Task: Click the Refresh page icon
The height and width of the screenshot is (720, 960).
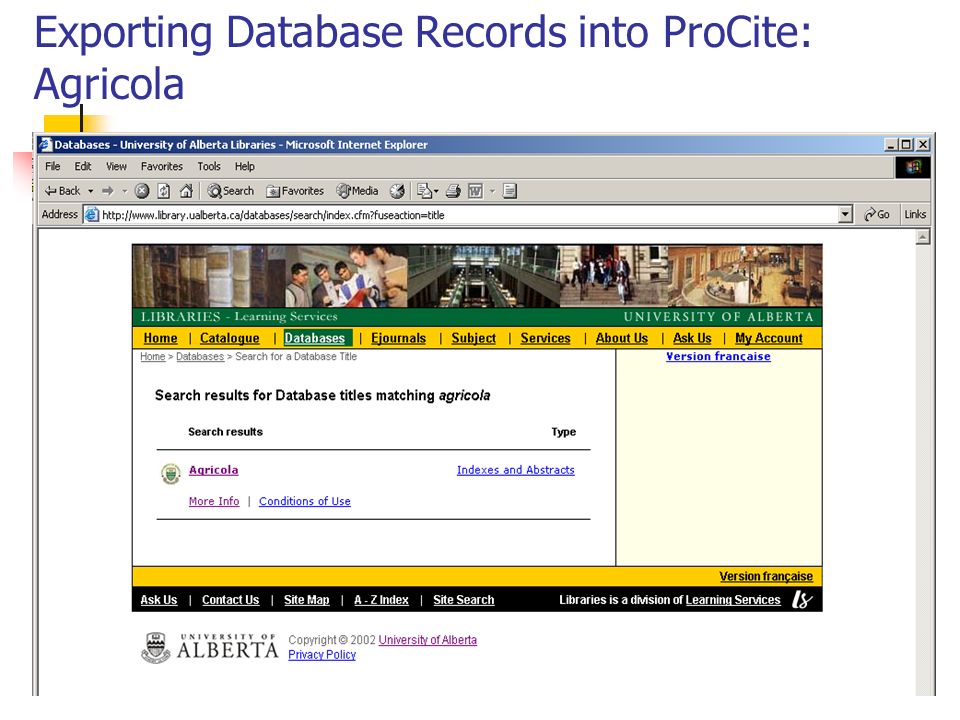Action: pyautogui.click(x=163, y=191)
